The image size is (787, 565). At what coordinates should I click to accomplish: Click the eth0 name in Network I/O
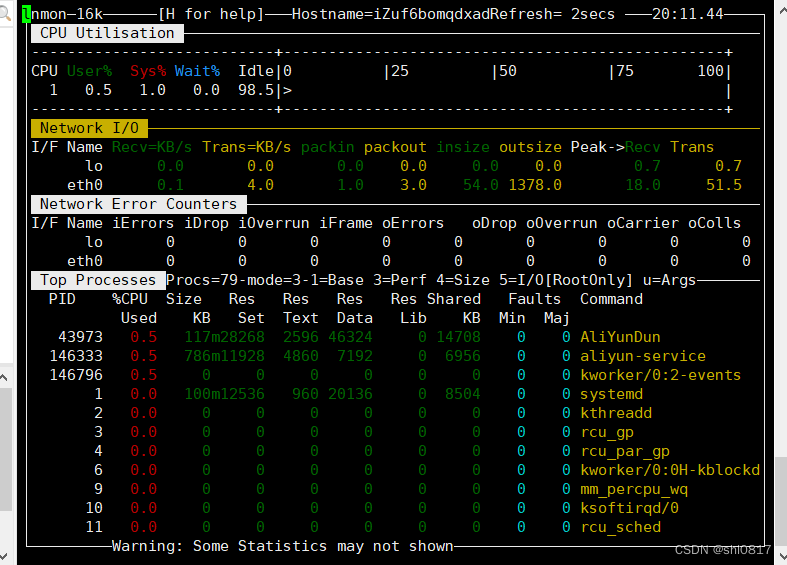[85, 185]
